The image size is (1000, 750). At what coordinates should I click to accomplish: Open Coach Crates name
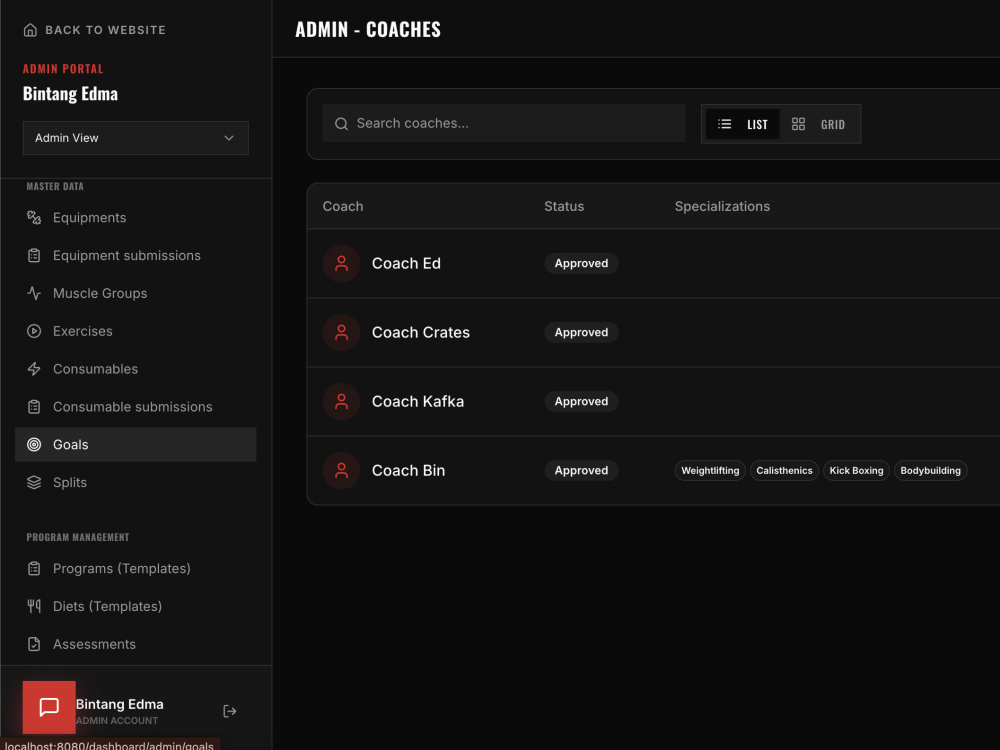(421, 332)
